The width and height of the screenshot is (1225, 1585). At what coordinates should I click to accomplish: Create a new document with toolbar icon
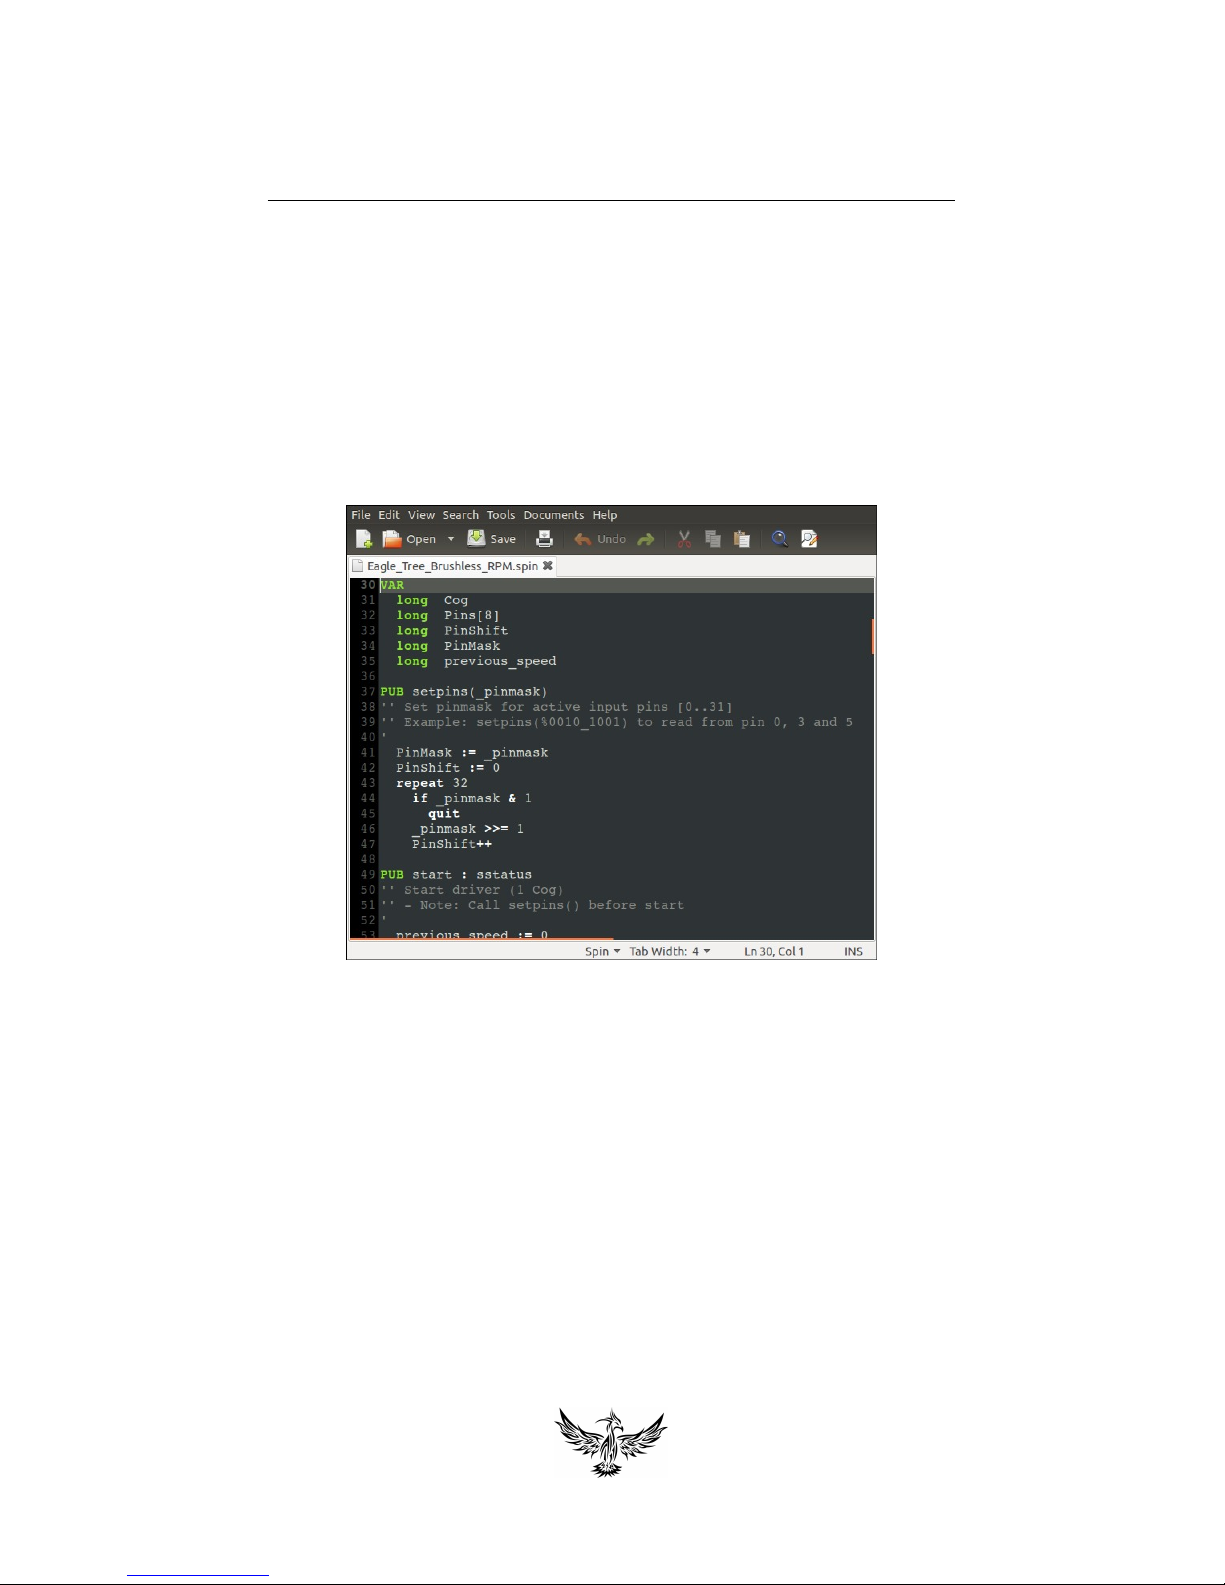click(x=364, y=539)
